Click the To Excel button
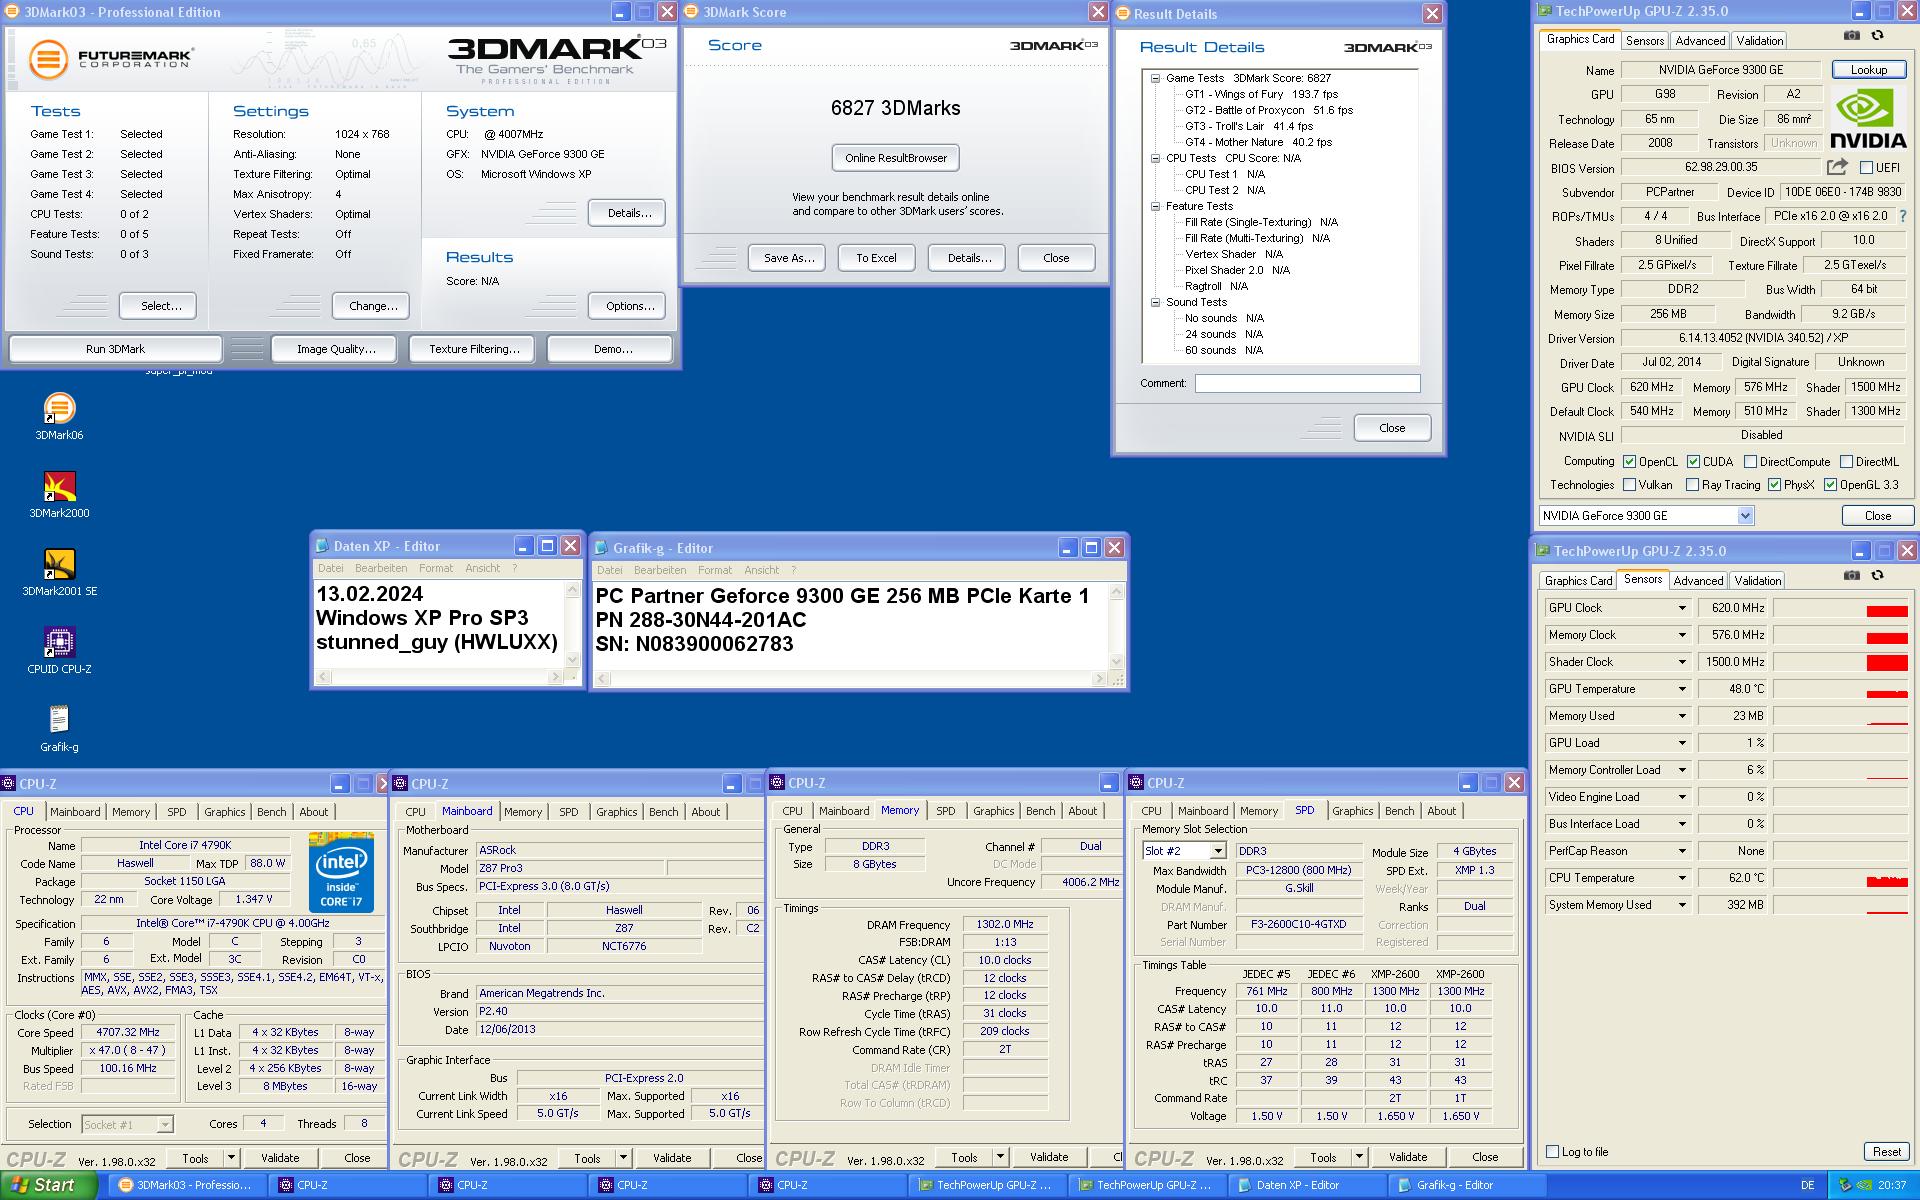This screenshot has height=1200, width=1920. [876, 258]
